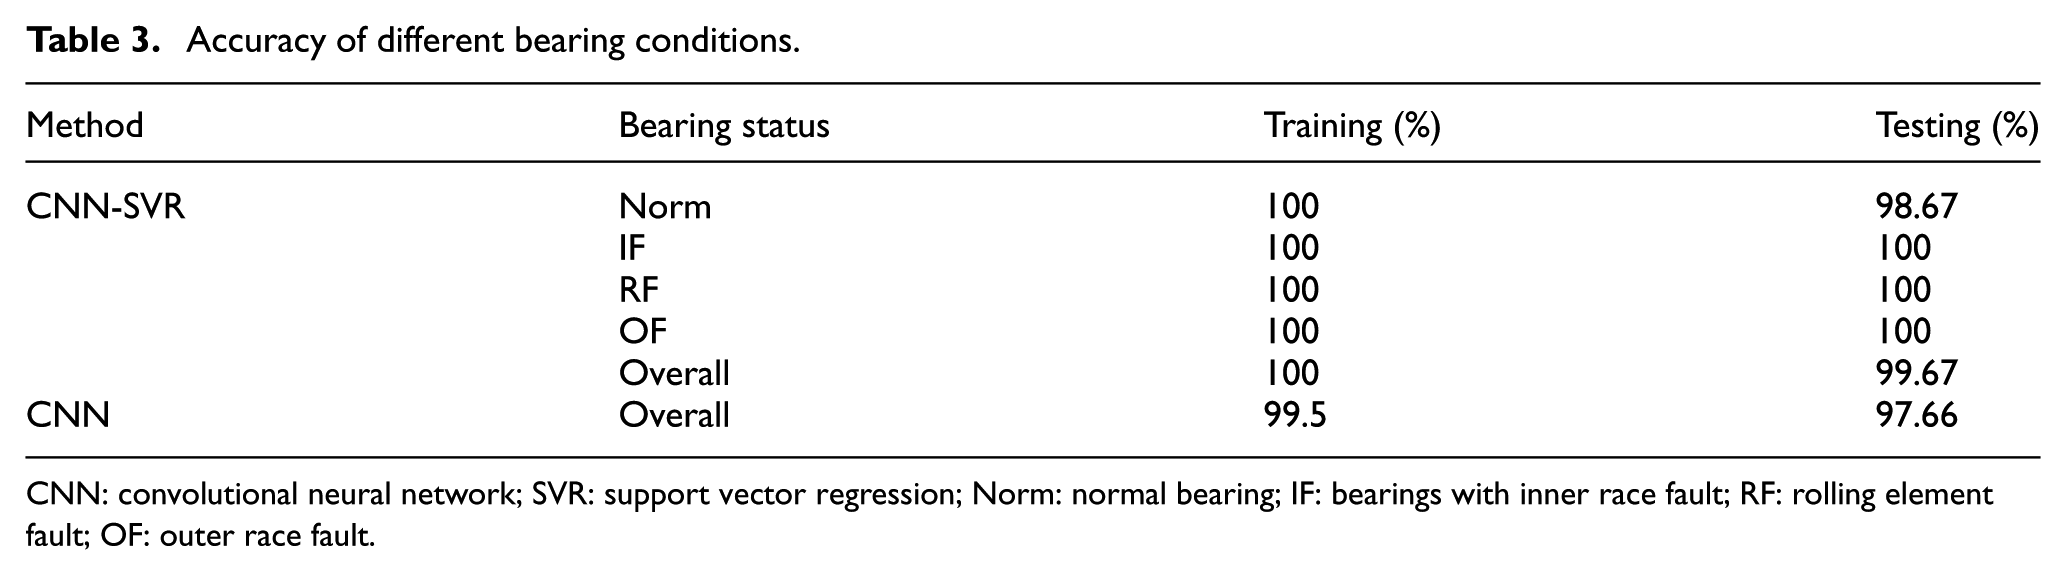
Task: Click the 99.5 training value
Action: 1295,414
